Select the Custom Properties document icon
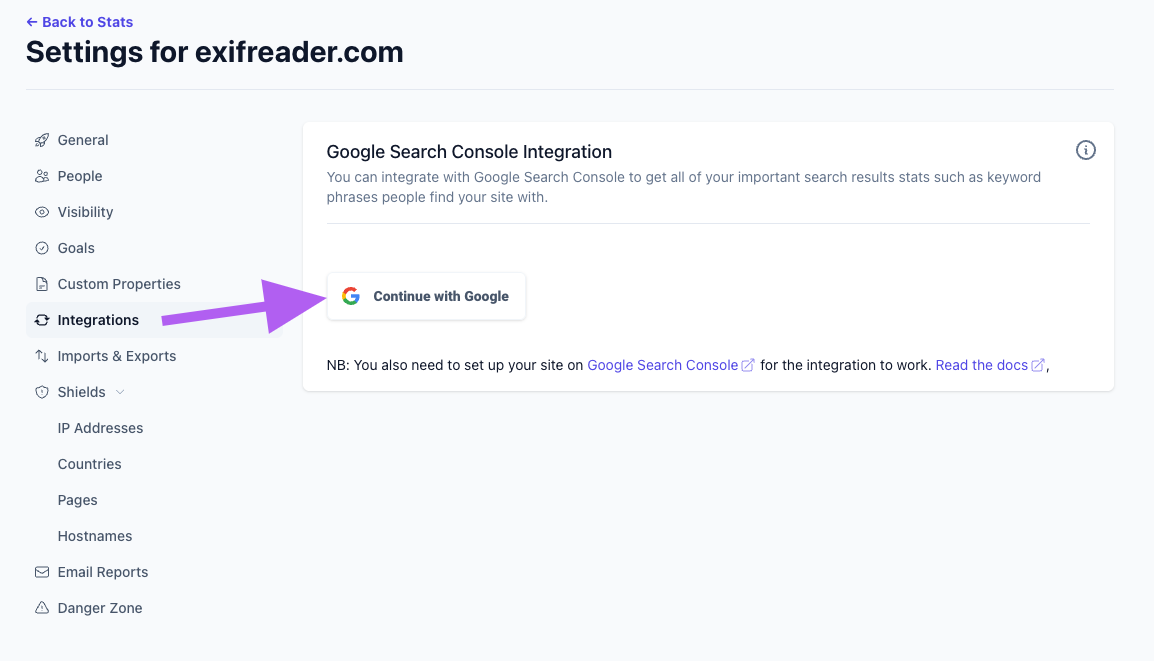 [x=40, y=284]
